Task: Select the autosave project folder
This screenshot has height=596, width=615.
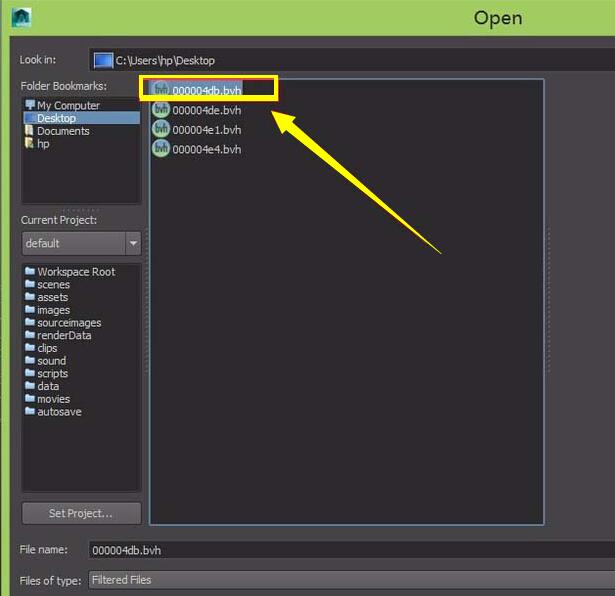Action: (59, 412)
